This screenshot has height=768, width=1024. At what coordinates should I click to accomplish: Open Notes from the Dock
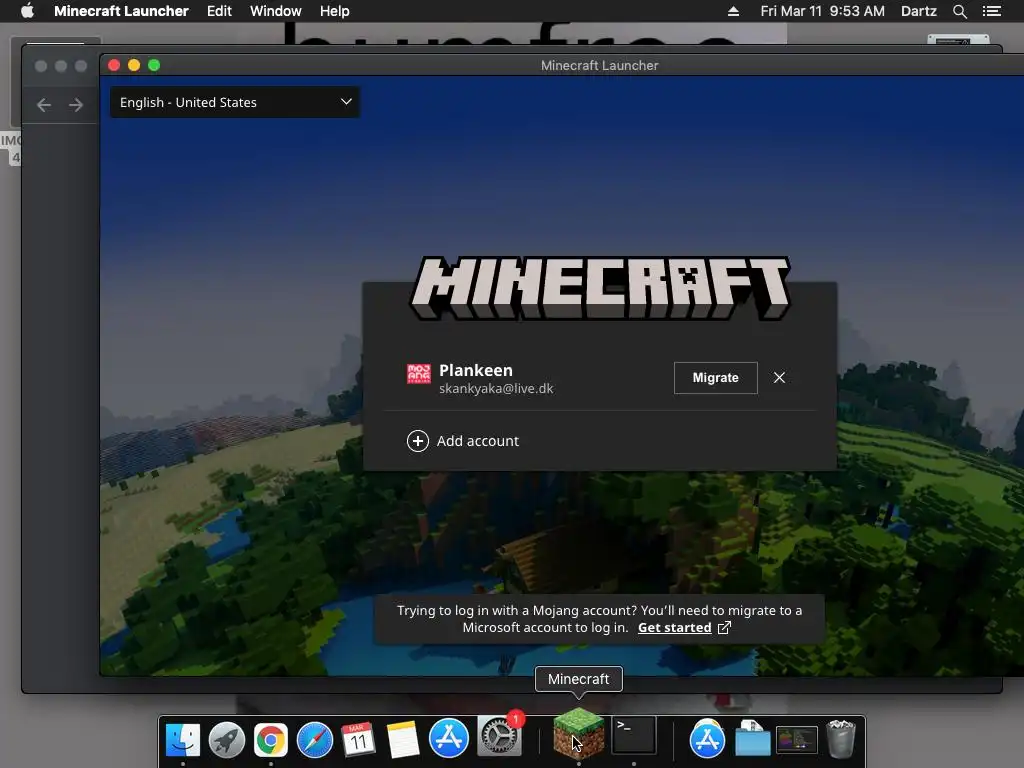pos(403,739)
